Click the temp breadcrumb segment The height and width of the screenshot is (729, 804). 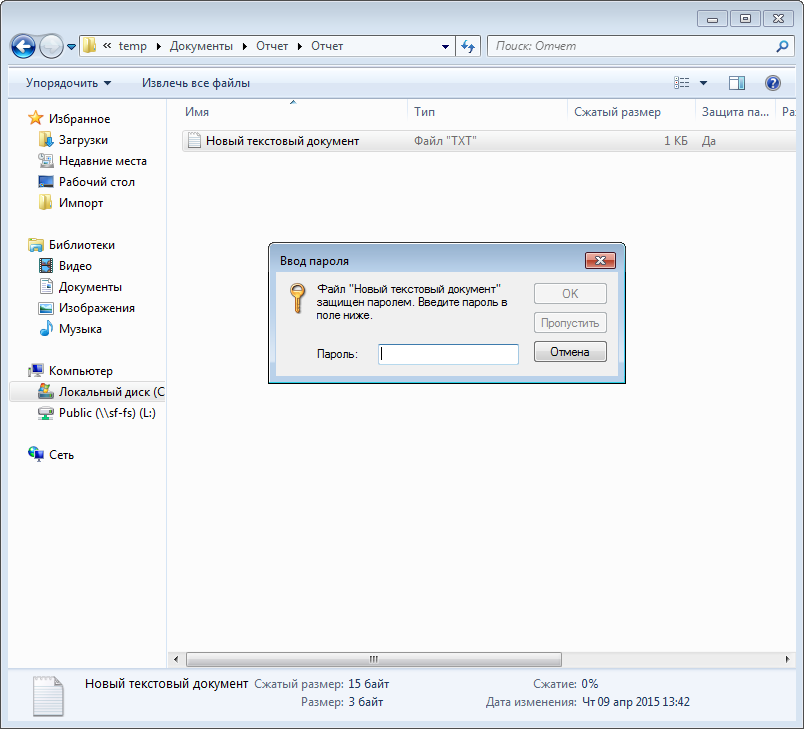[x=133, y=46]
